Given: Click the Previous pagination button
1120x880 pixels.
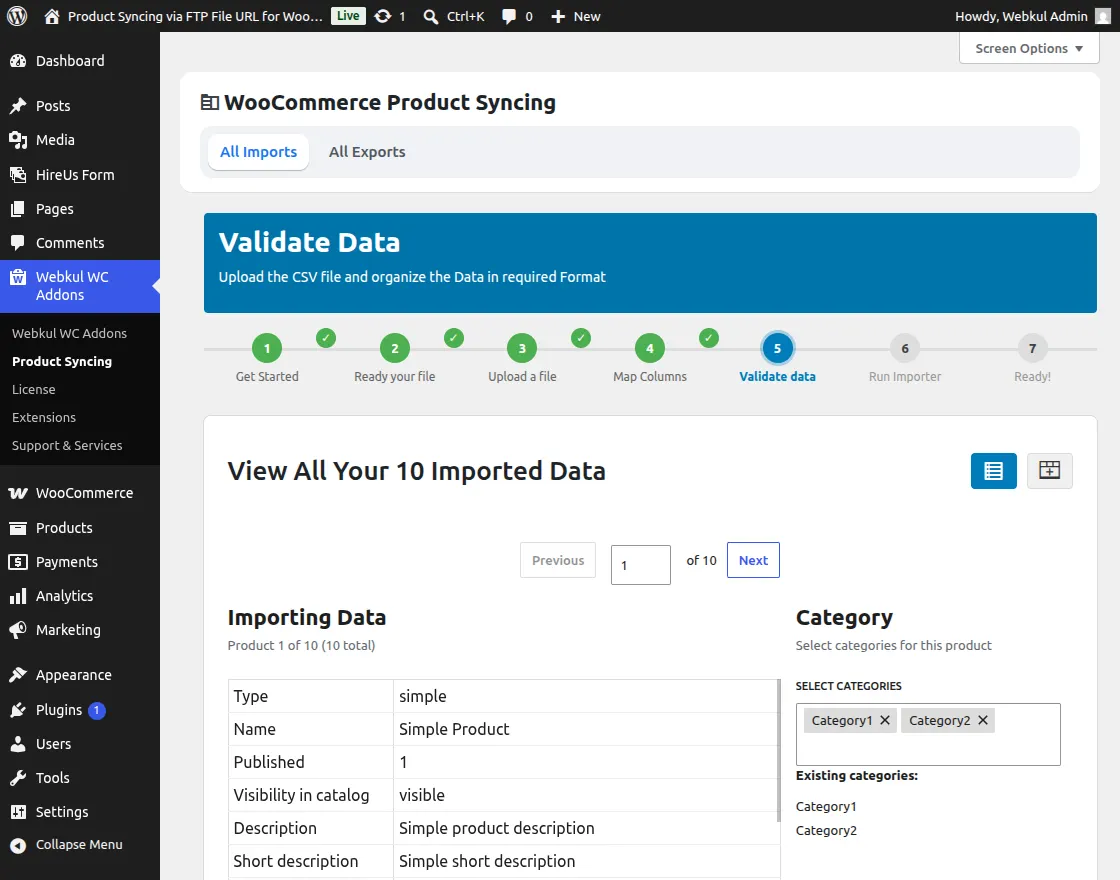Looking at the screenshot, I should (558, 560).
